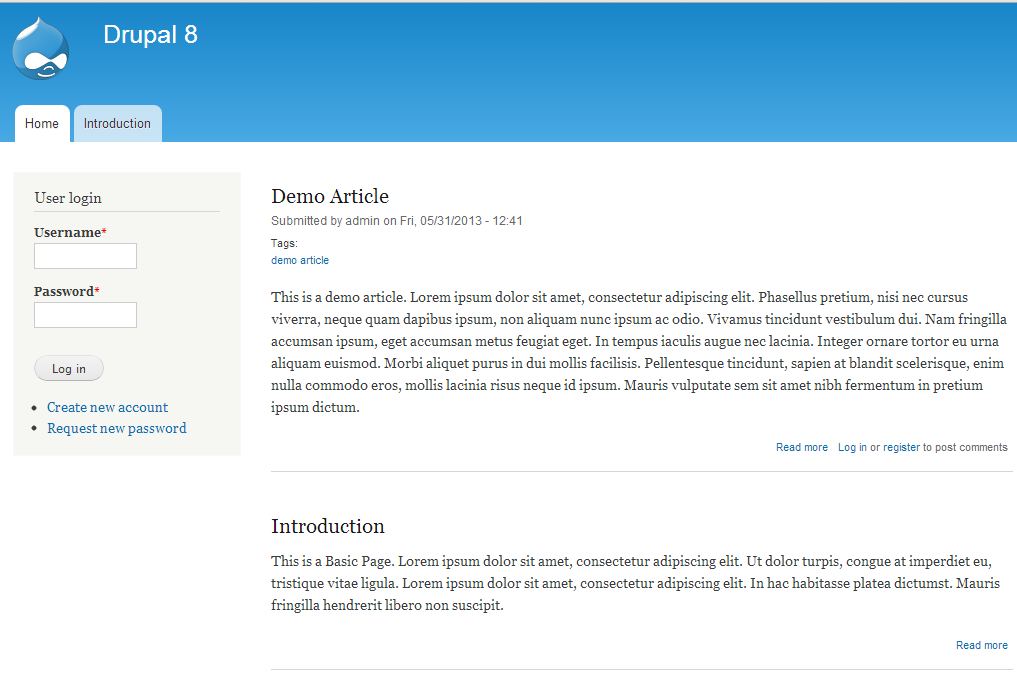1017x680 pixels.
Task: Click the Demo Article submission date line
Action: click(397, 221)
